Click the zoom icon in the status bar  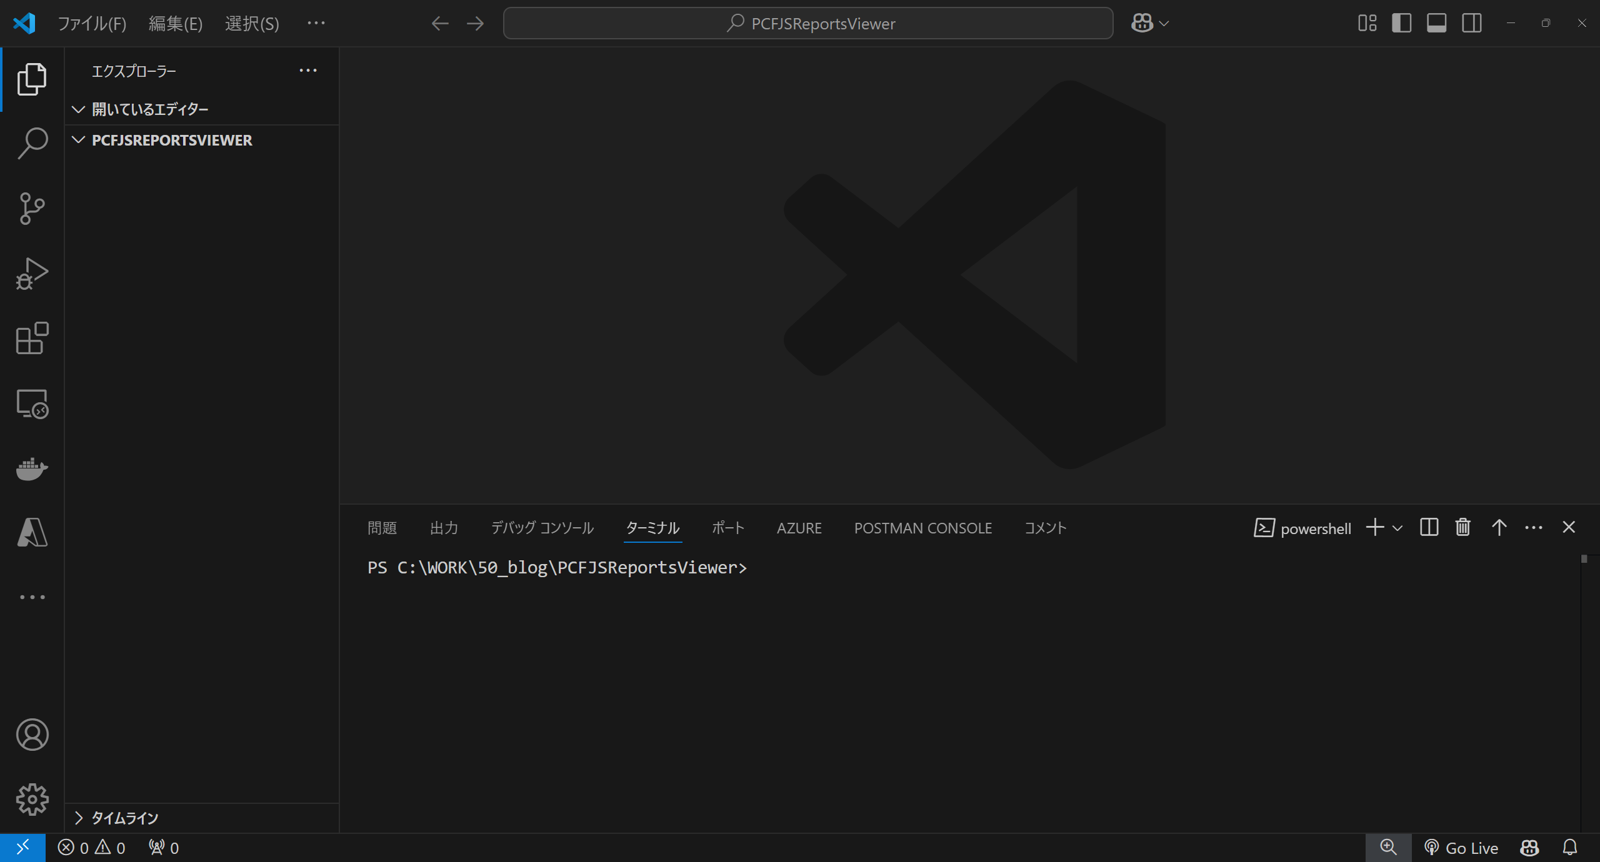(1388, 848)
